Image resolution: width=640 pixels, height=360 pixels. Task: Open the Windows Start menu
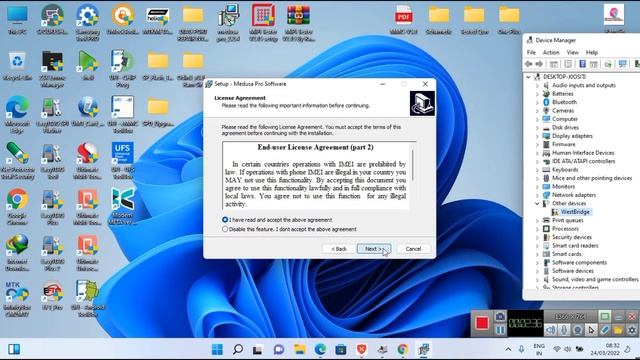217,349
